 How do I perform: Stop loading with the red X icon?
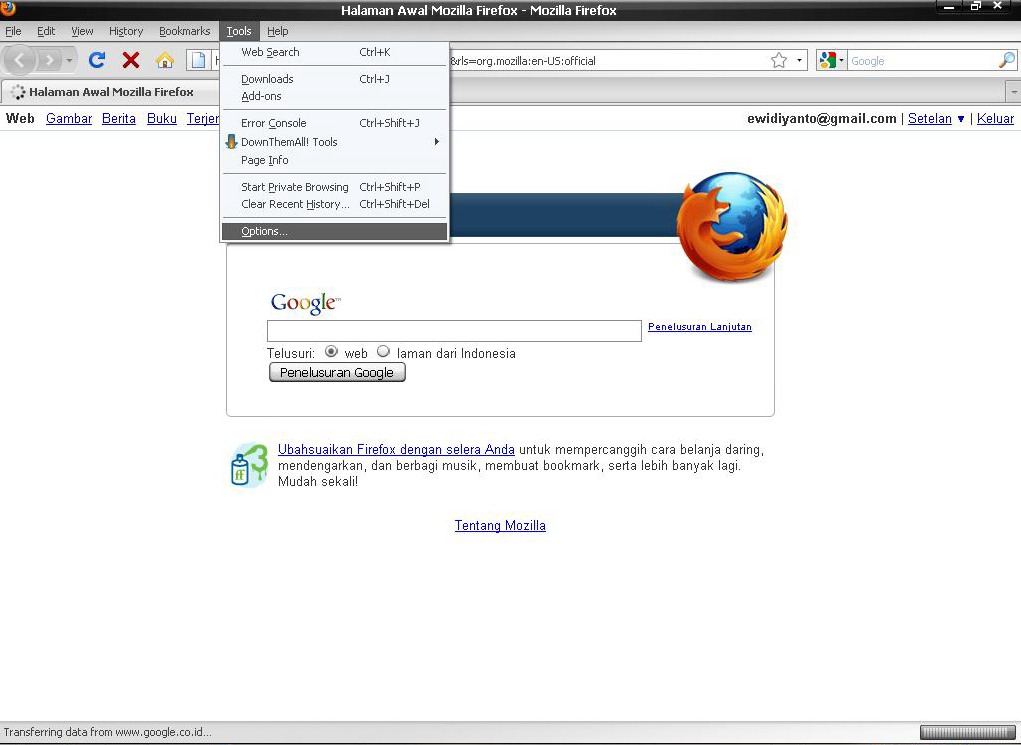[131, 61]
